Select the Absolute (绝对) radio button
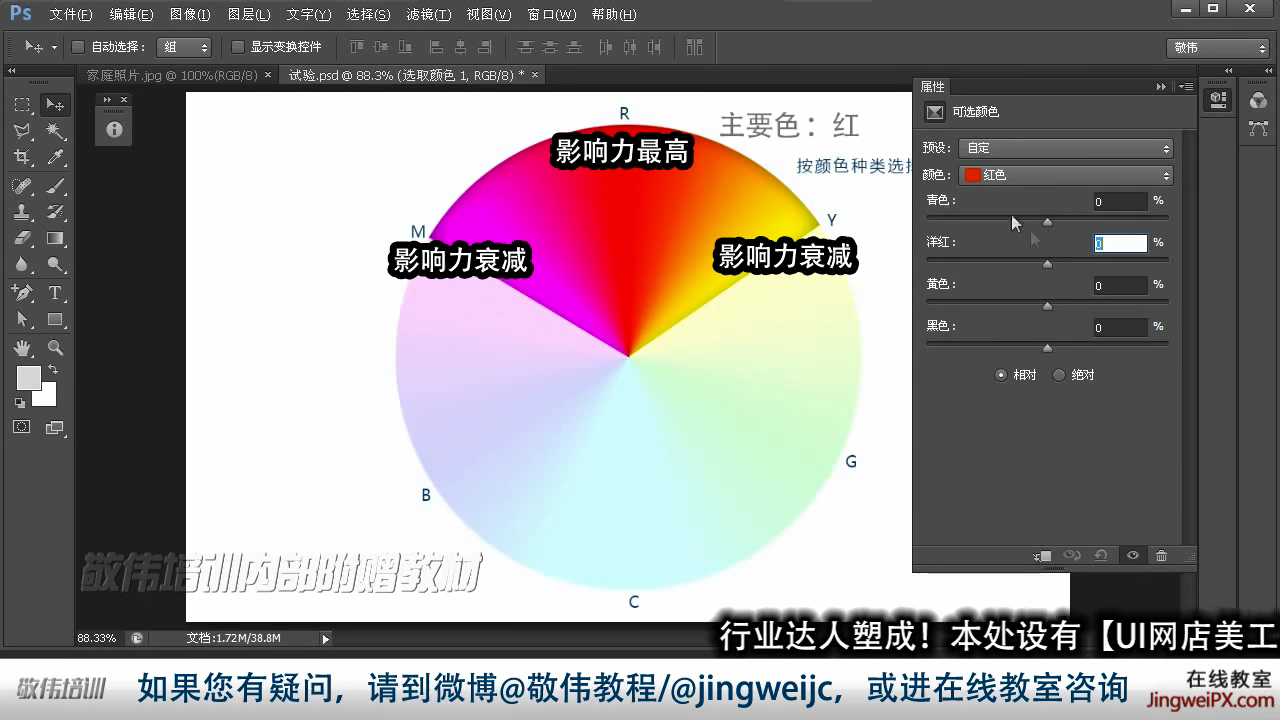Screen dimensions: 1280x720 [1059, 375]
